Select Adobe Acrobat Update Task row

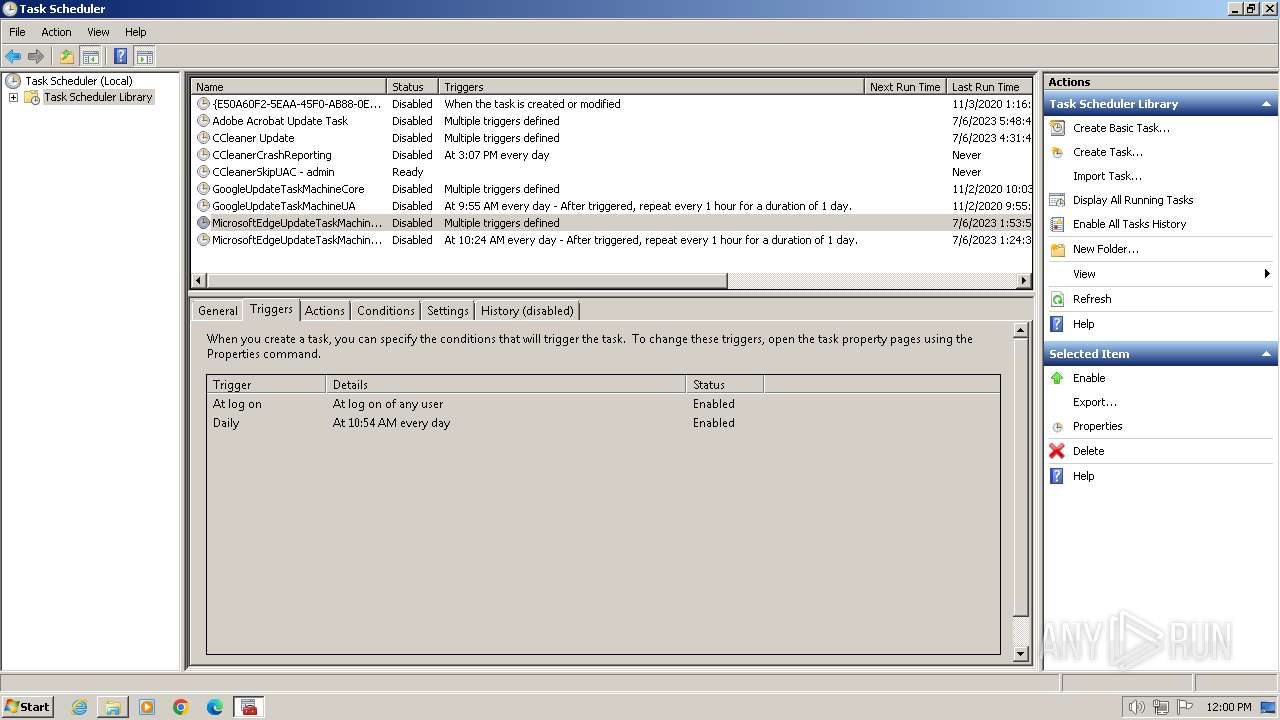coord(611,121)
